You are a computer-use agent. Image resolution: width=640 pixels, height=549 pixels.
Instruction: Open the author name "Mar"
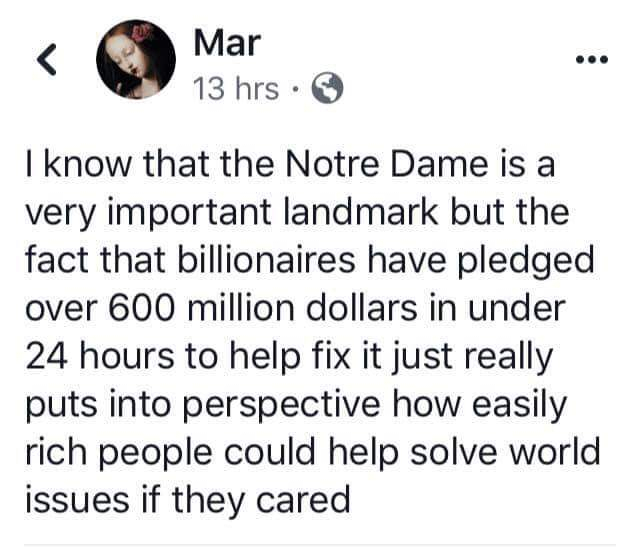(227, 41)
